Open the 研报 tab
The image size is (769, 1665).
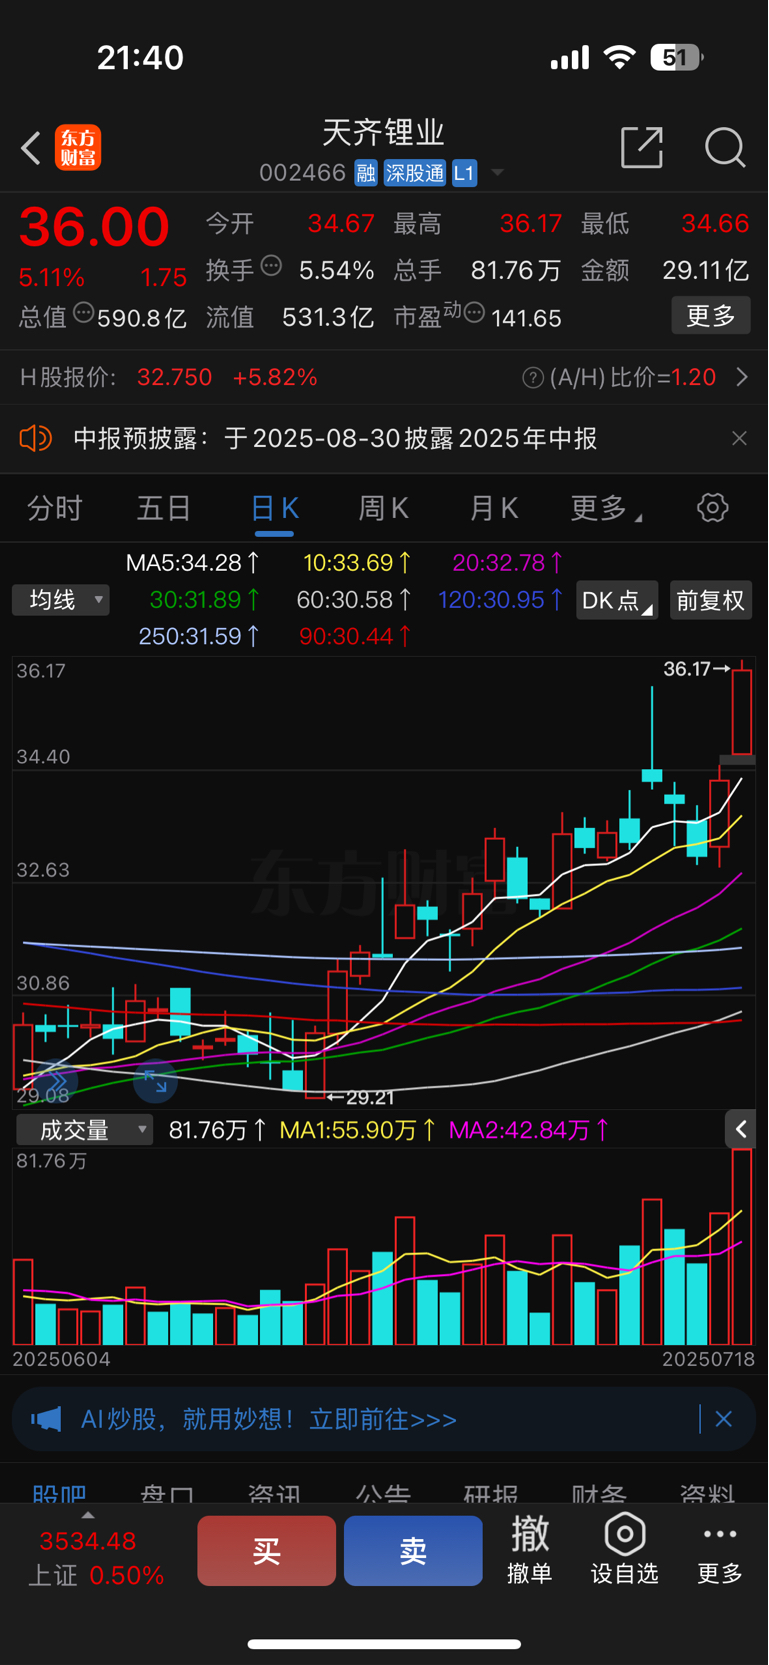[491, 1495]
